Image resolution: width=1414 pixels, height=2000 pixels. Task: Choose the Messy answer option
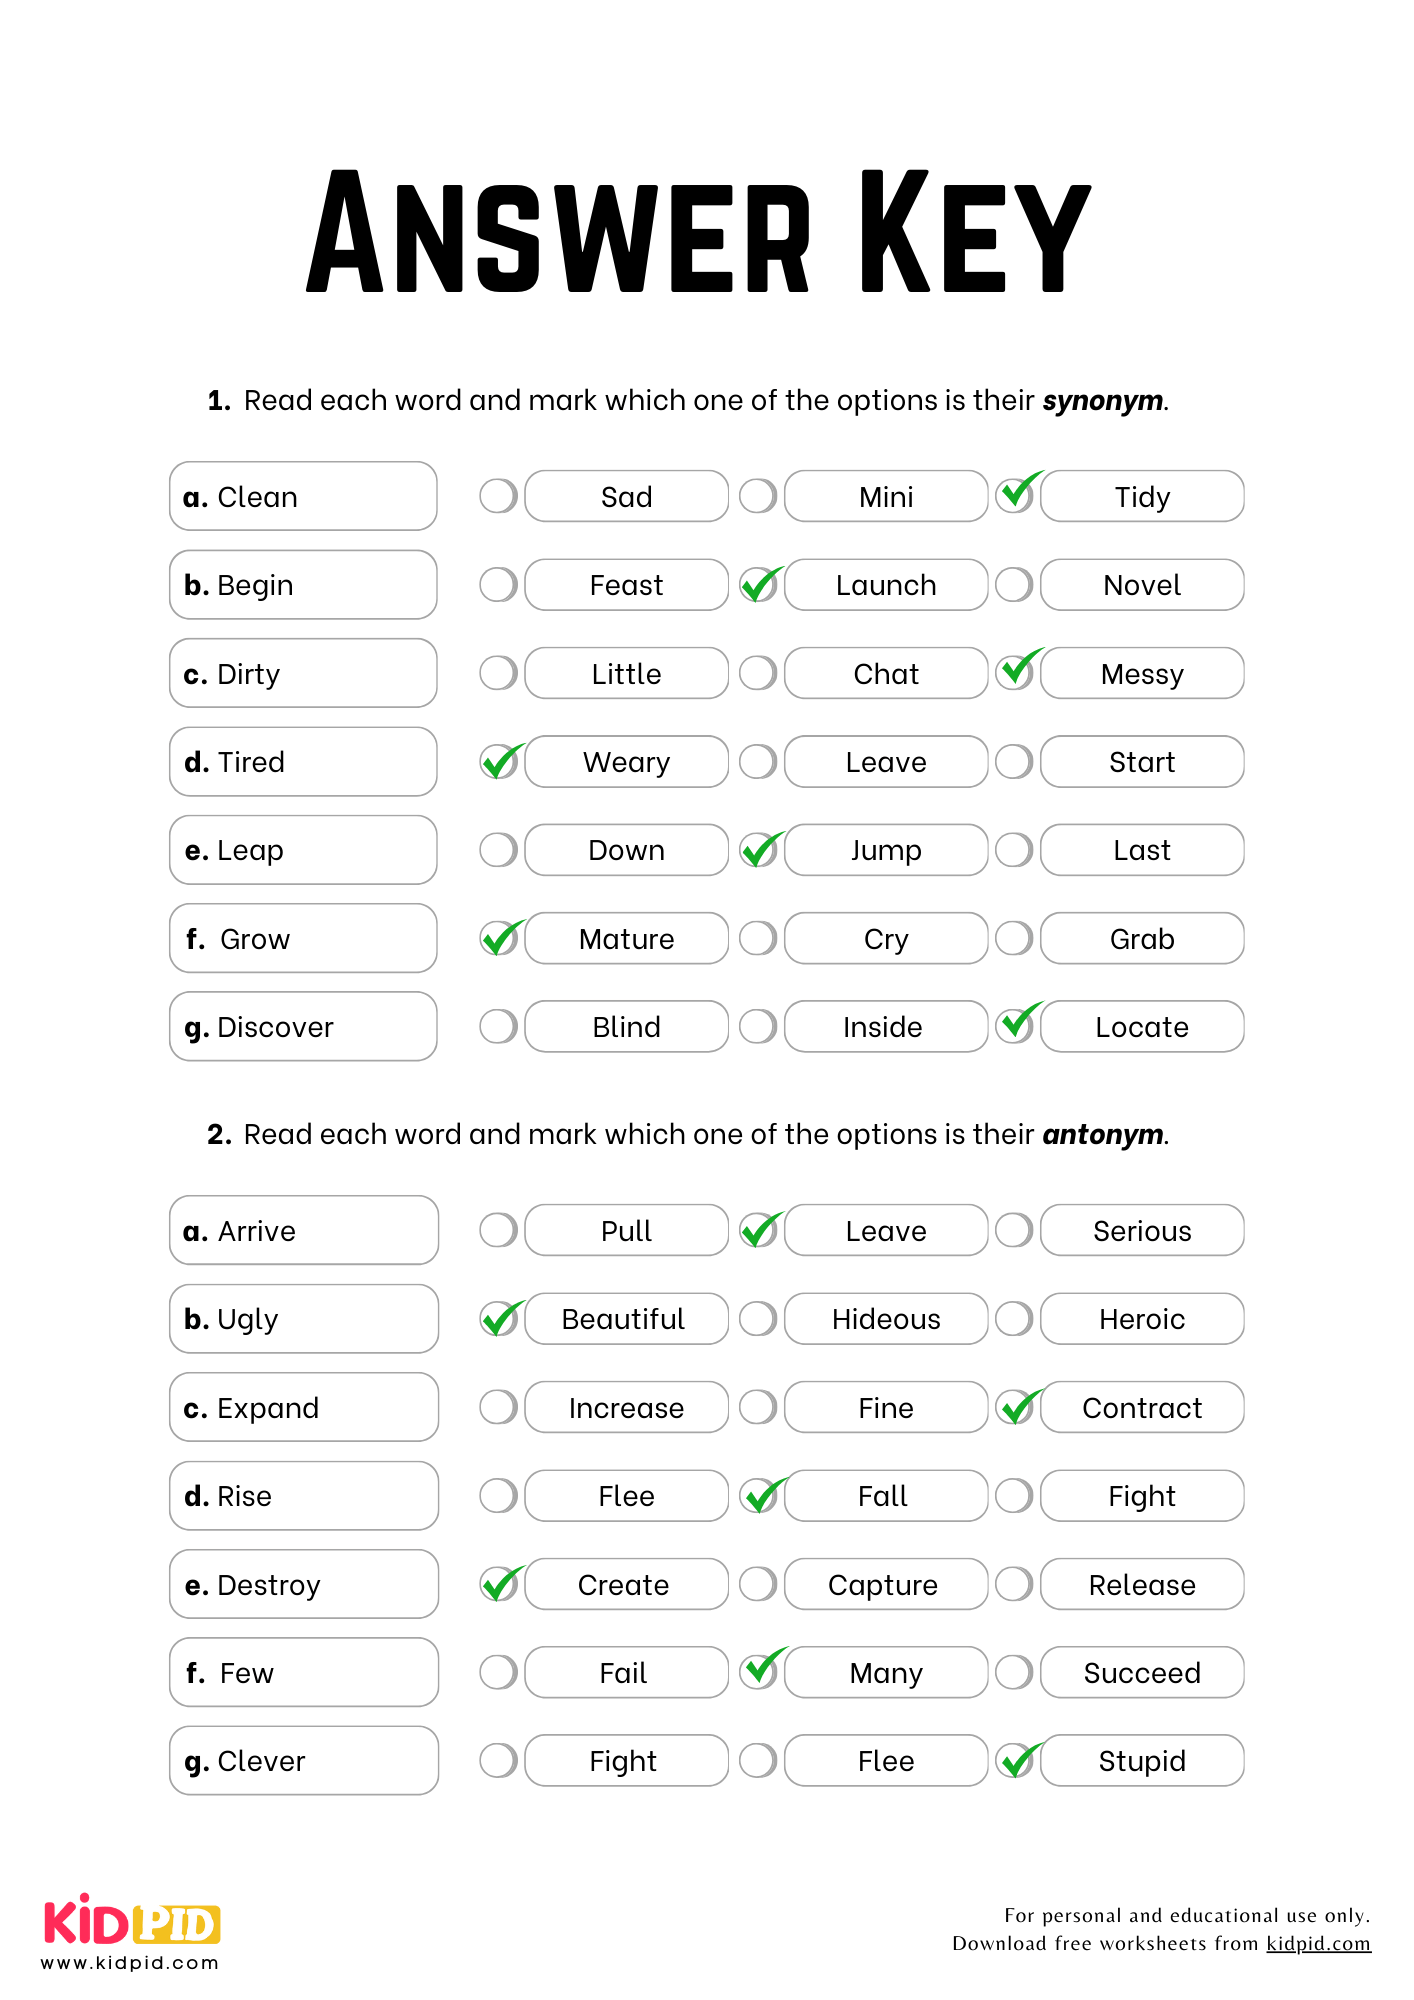point(1142,673)
